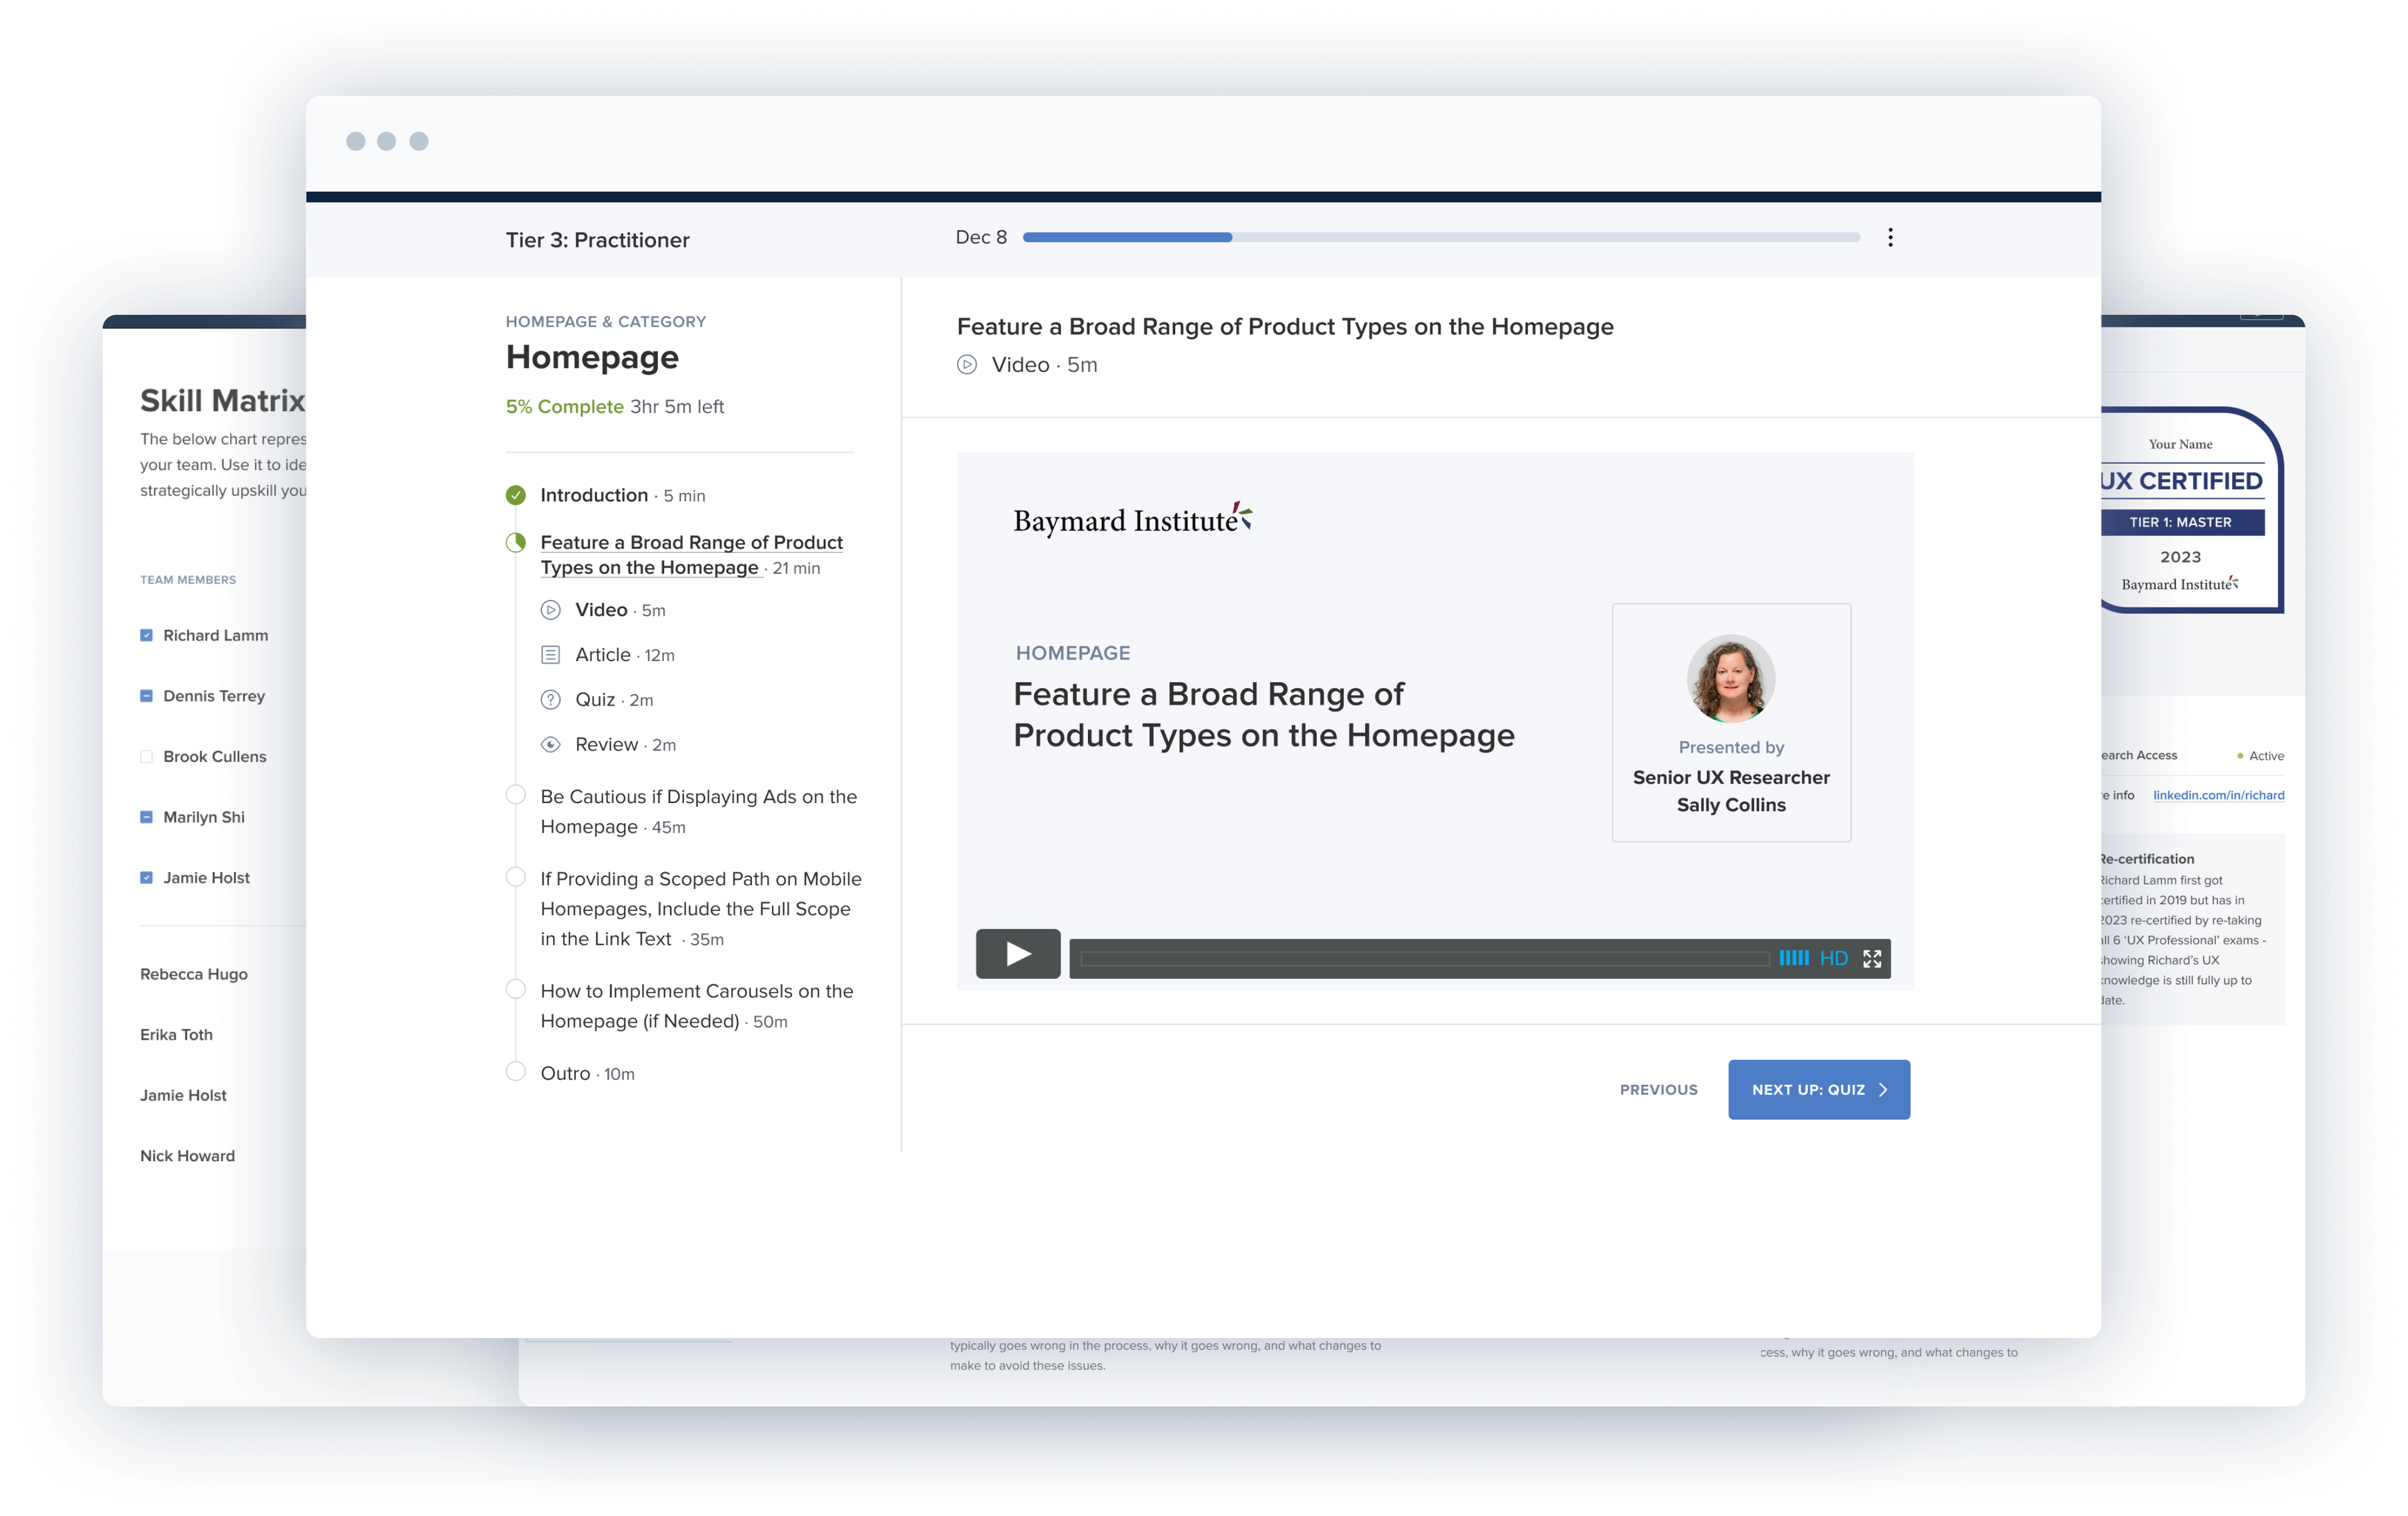The image size is (2408, 1516).
Task: Click the Review eye icon
Action: (550, 745)
